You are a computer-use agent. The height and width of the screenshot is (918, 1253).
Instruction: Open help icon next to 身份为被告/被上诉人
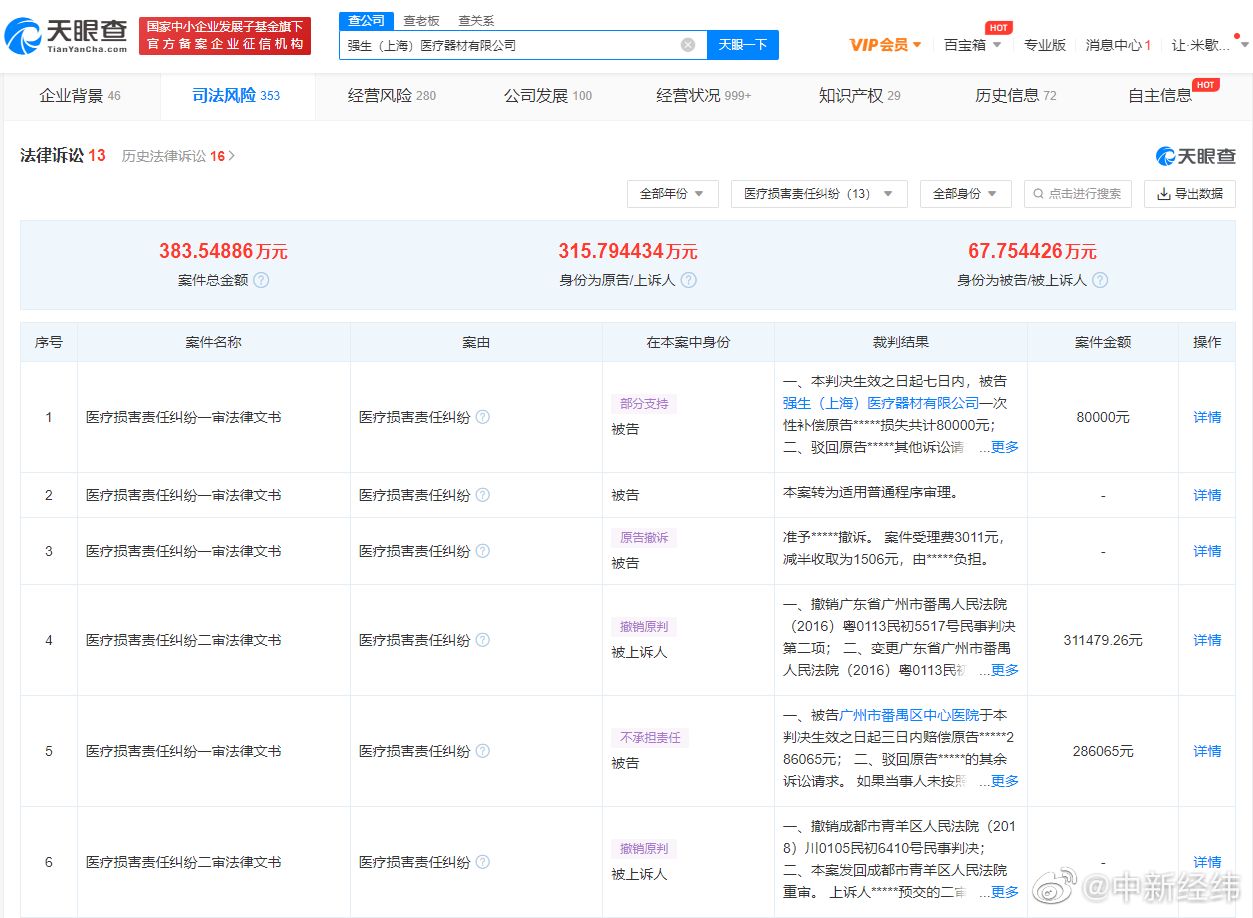pos(1100,280)
